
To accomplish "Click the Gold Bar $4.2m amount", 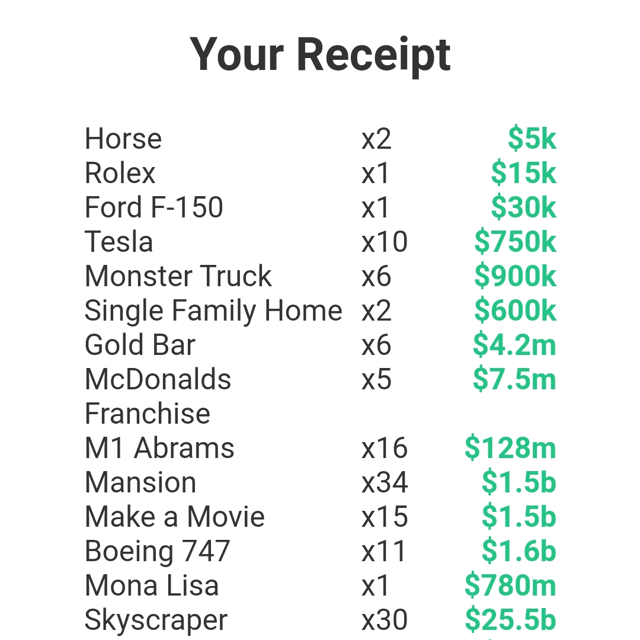I will 514,345.
